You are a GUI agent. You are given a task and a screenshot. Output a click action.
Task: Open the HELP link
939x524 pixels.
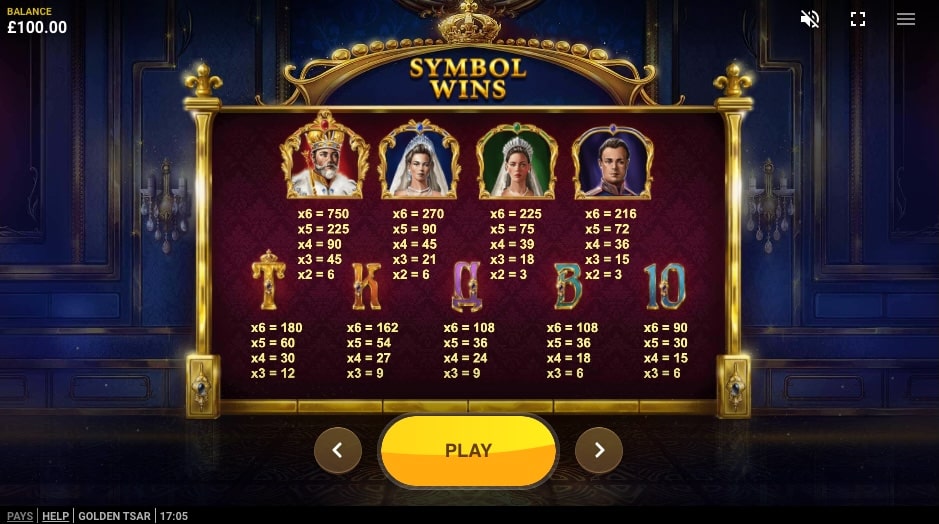tap(55, 516)
